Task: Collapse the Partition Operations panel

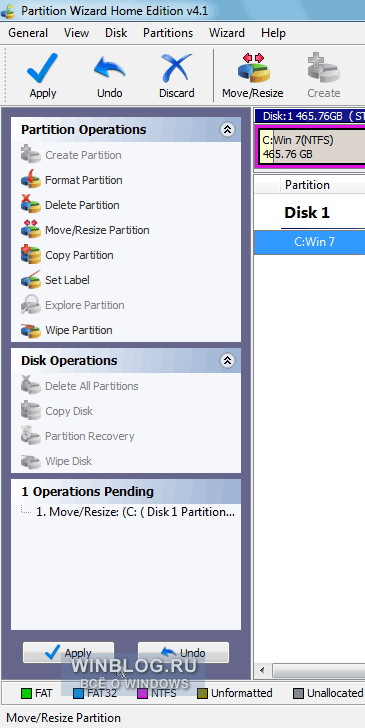Action: 227,130
